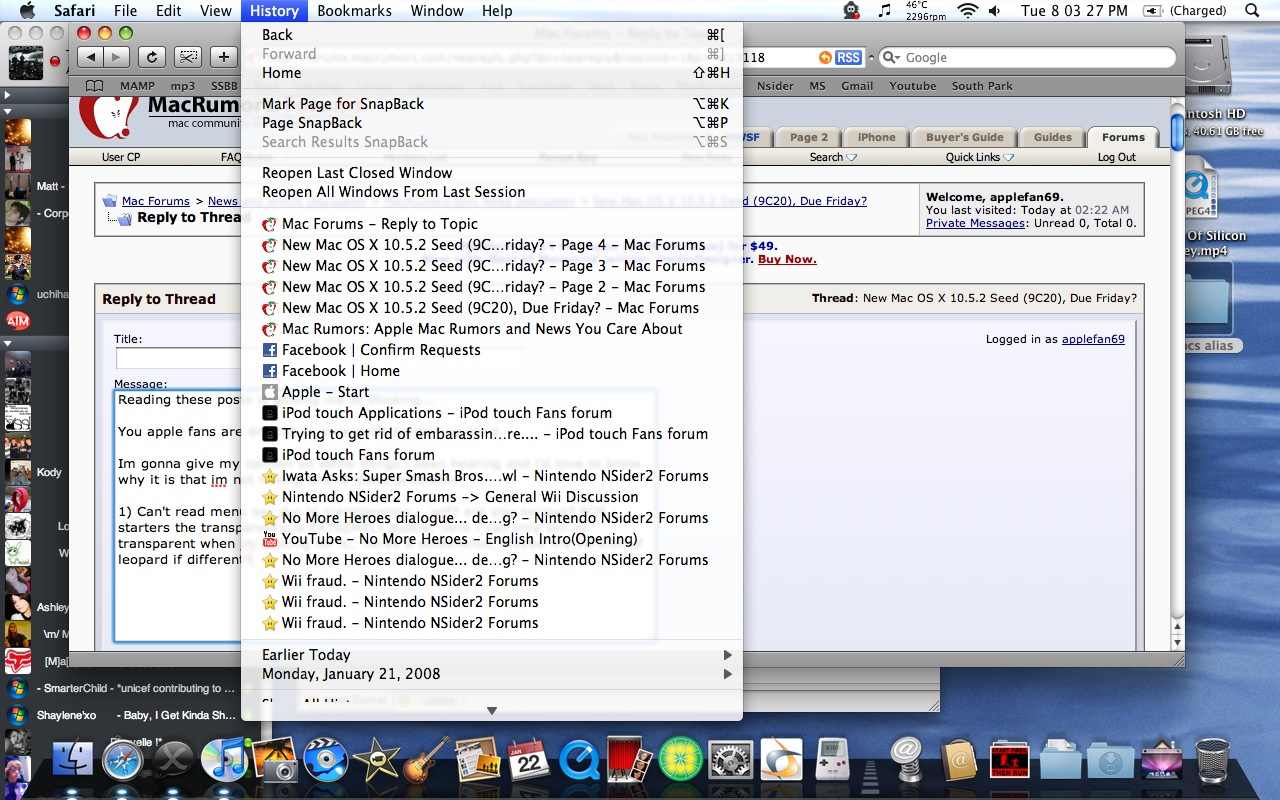Switch to the Buyer's Guide tab
This screenshot has width=1280, height=800.
964,137
